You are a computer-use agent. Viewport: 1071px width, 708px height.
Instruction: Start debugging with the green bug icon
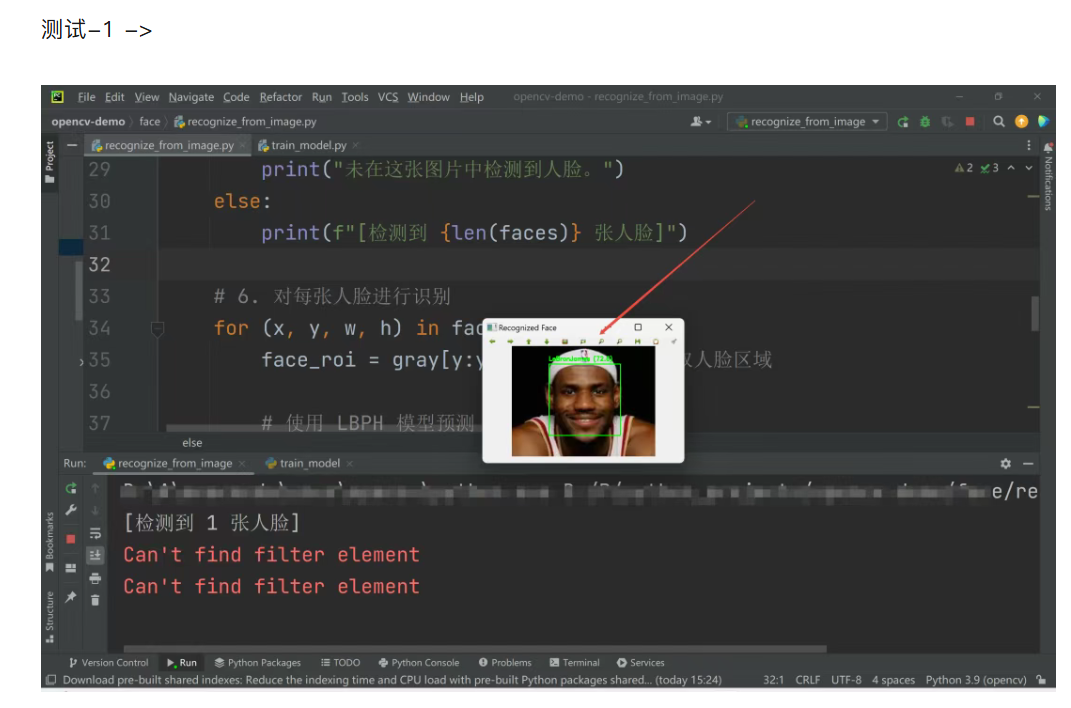925,122
